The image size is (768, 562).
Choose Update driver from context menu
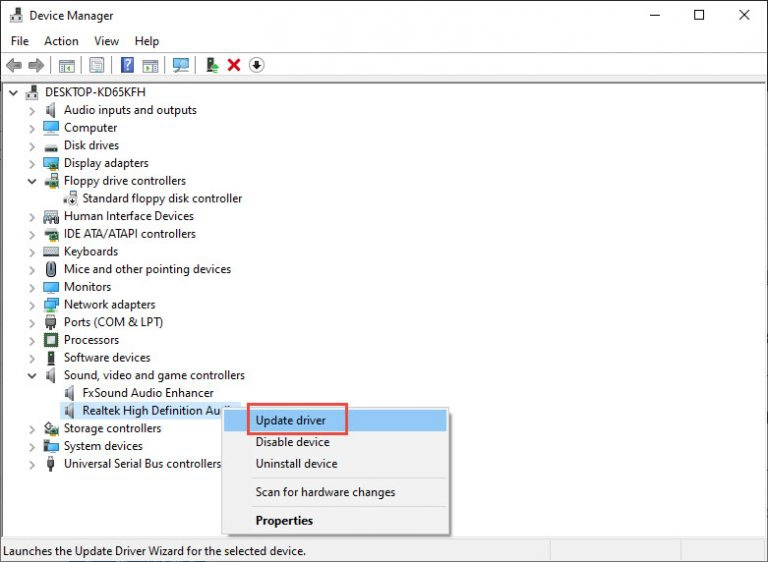[x=335, y=420]
